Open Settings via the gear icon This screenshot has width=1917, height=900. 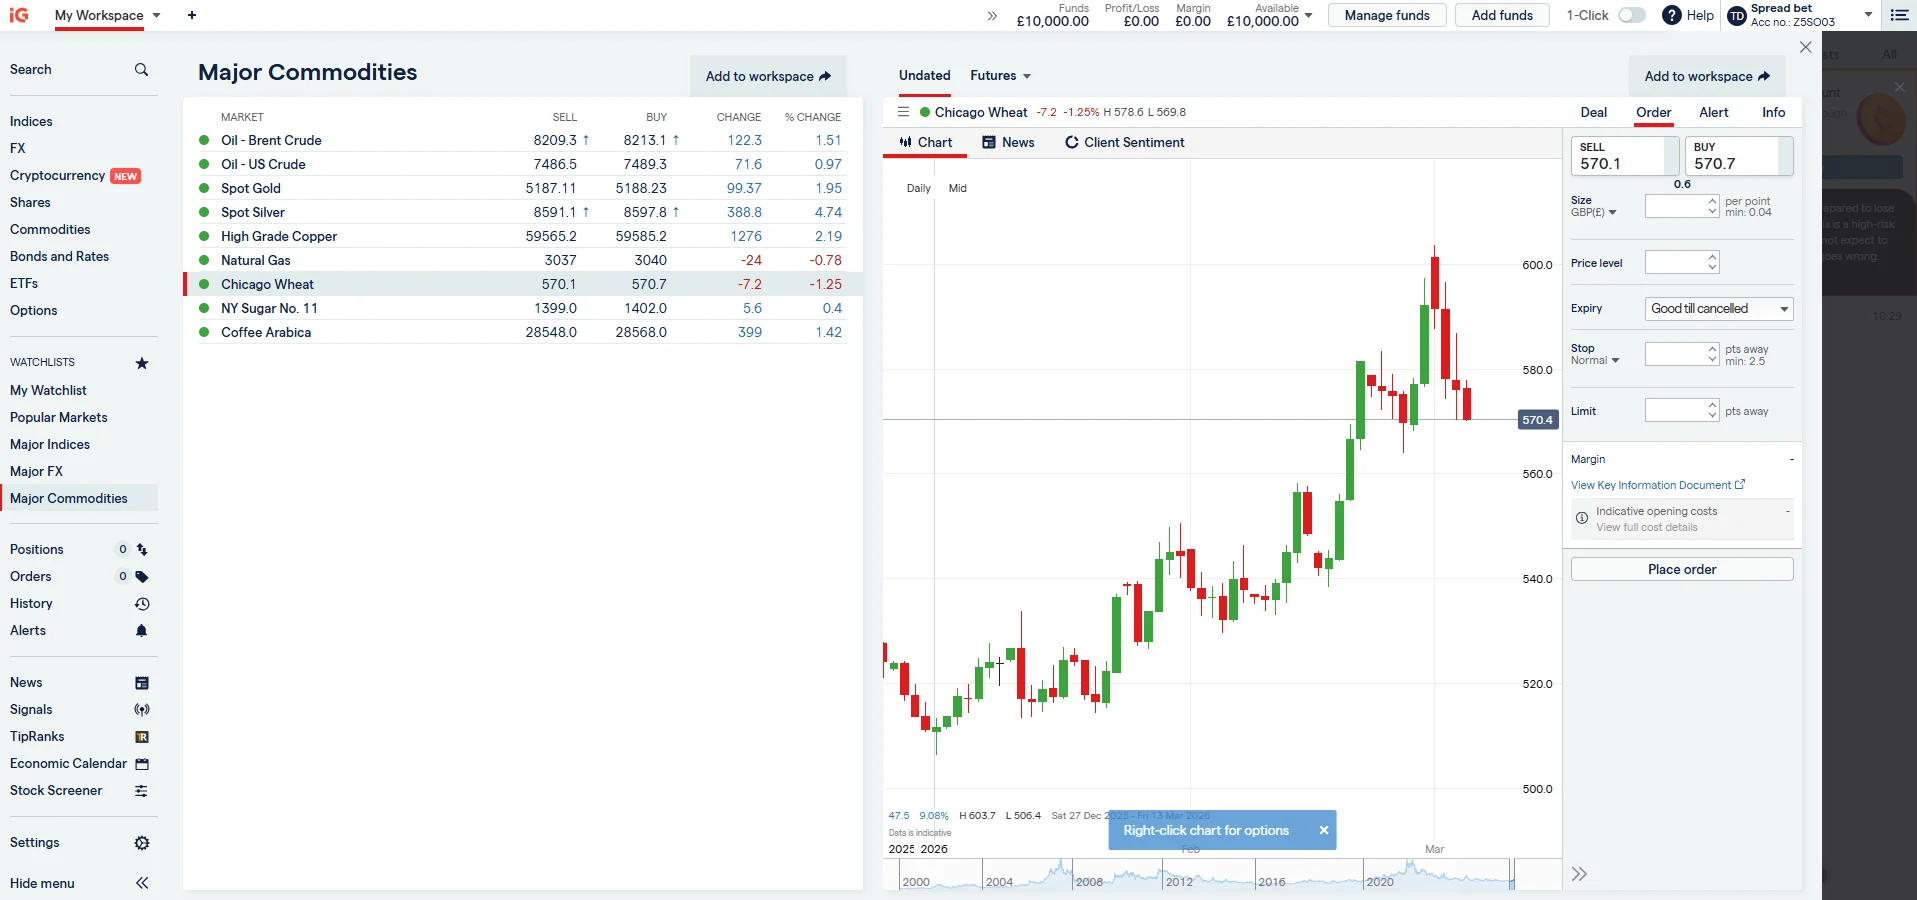click(x=141, y=843)
